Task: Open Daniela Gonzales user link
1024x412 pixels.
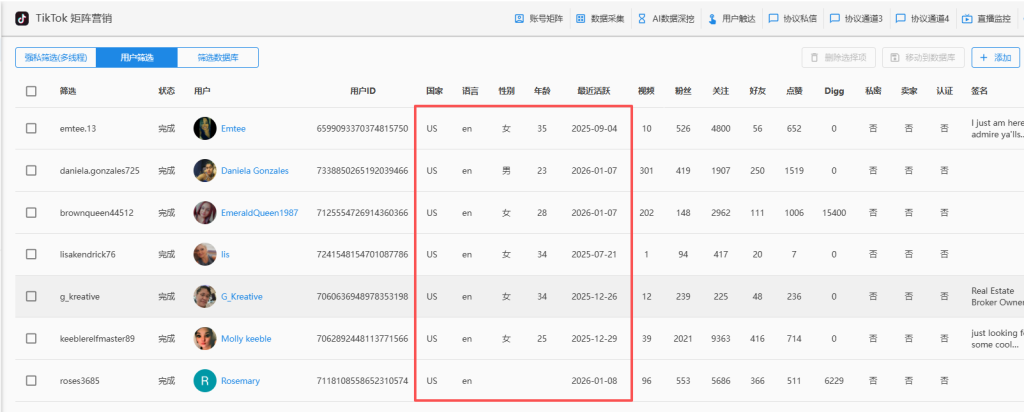Action: [255, 170]
